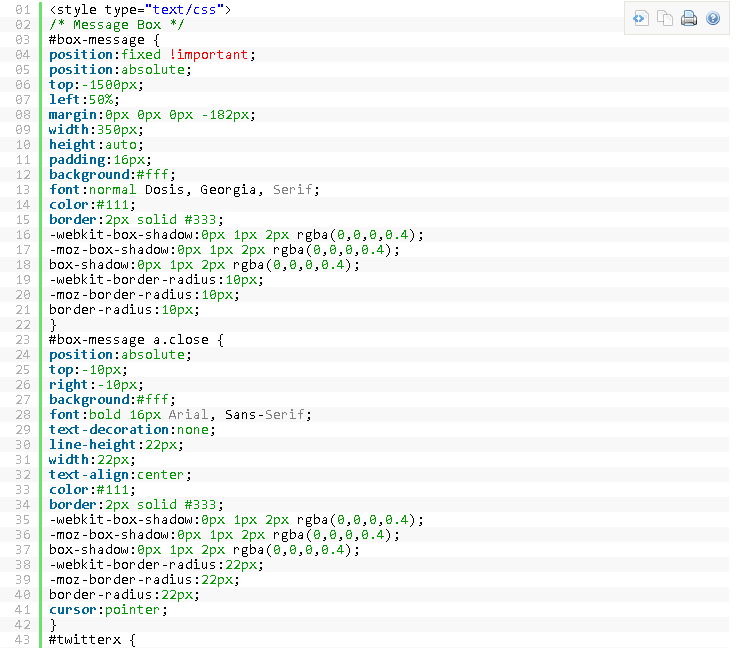Click the '<style type="text/css">' tag line
Image resolution: width=738 pixels, height=648 pixels.
click(140, 9)
